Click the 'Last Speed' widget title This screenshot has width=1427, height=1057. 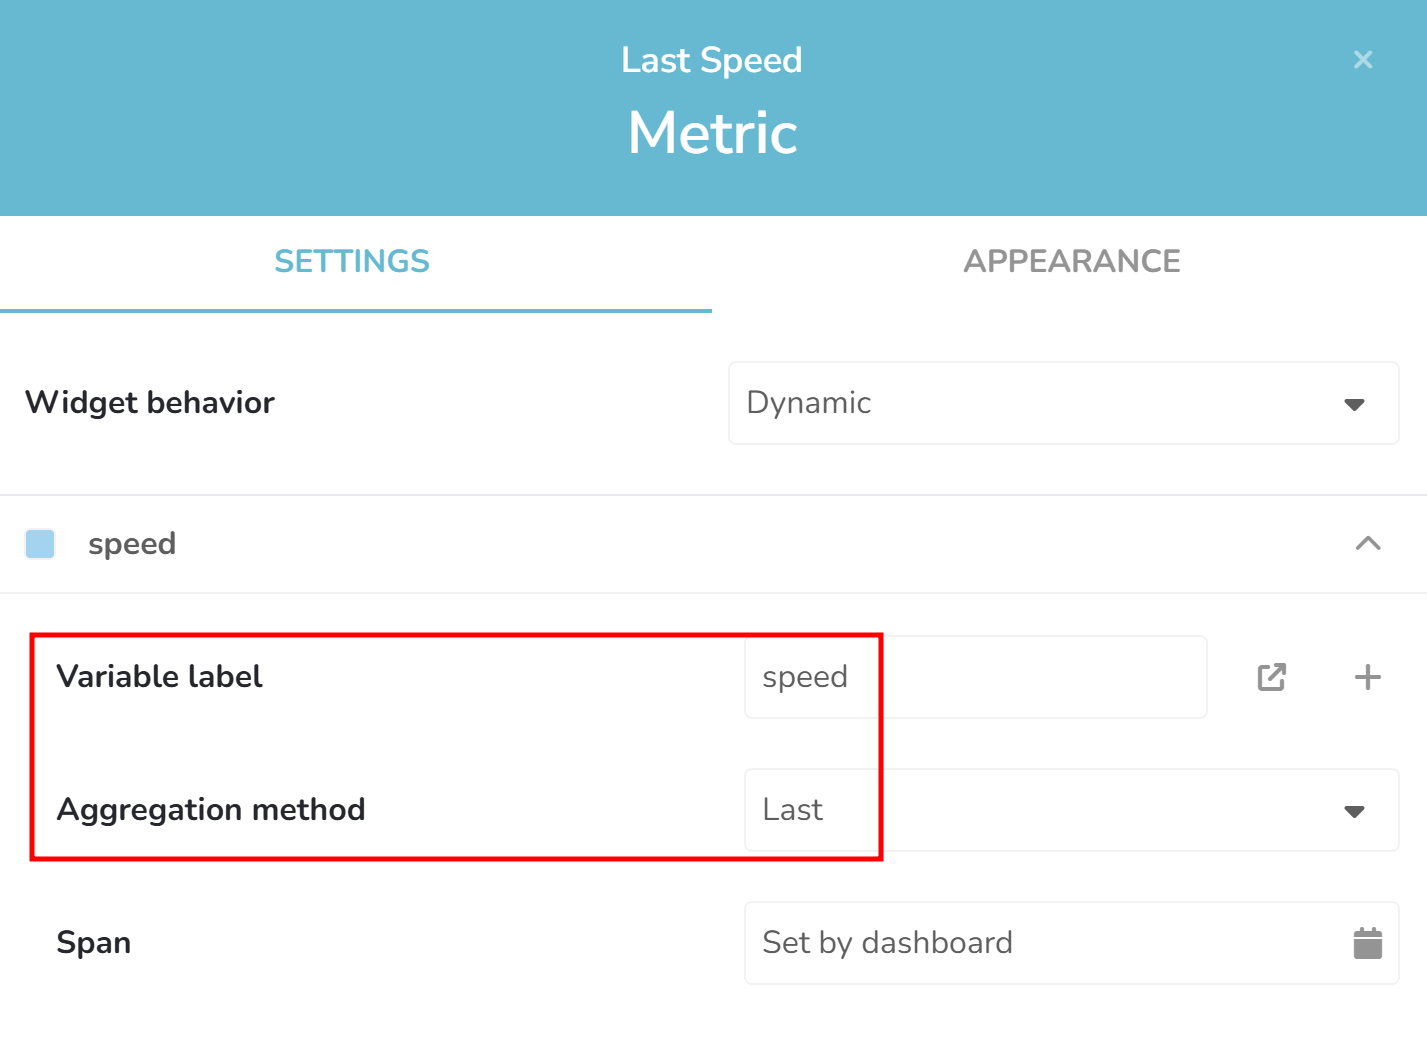pos(711,60)
